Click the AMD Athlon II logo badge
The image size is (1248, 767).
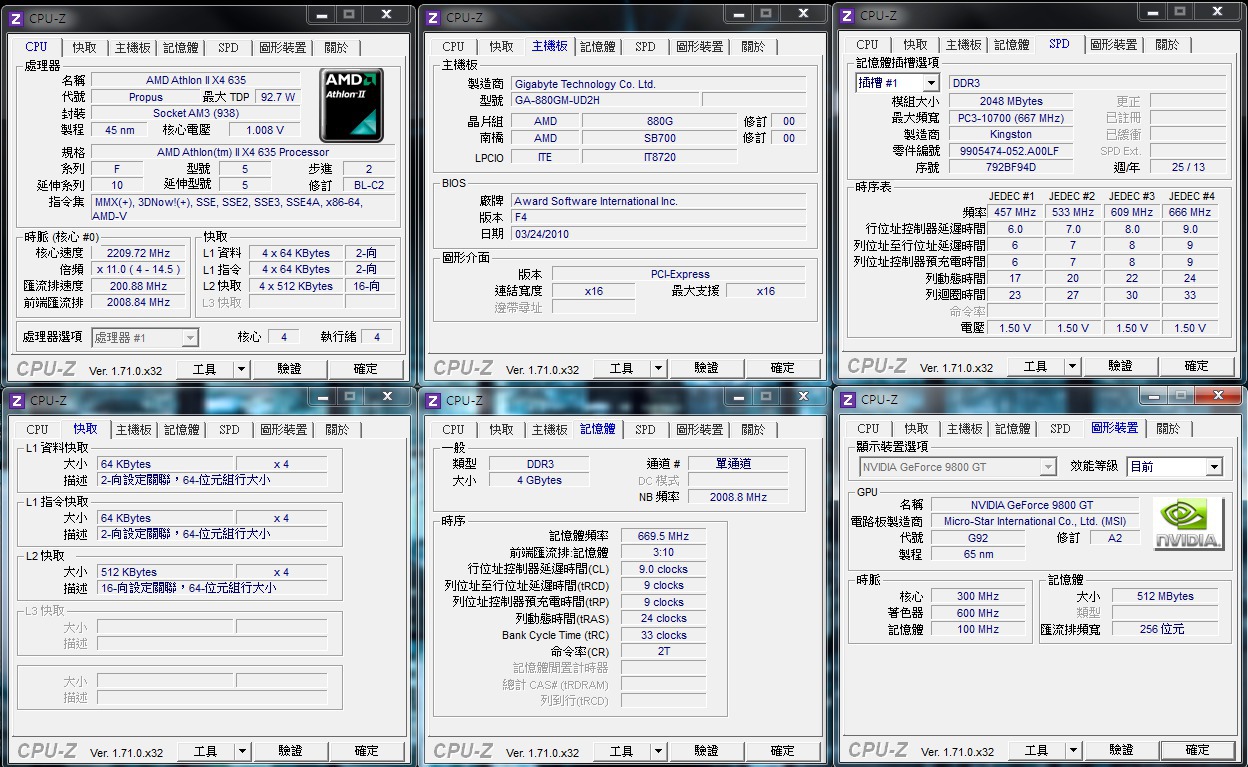pyautogui.click(x=351, y=105)
